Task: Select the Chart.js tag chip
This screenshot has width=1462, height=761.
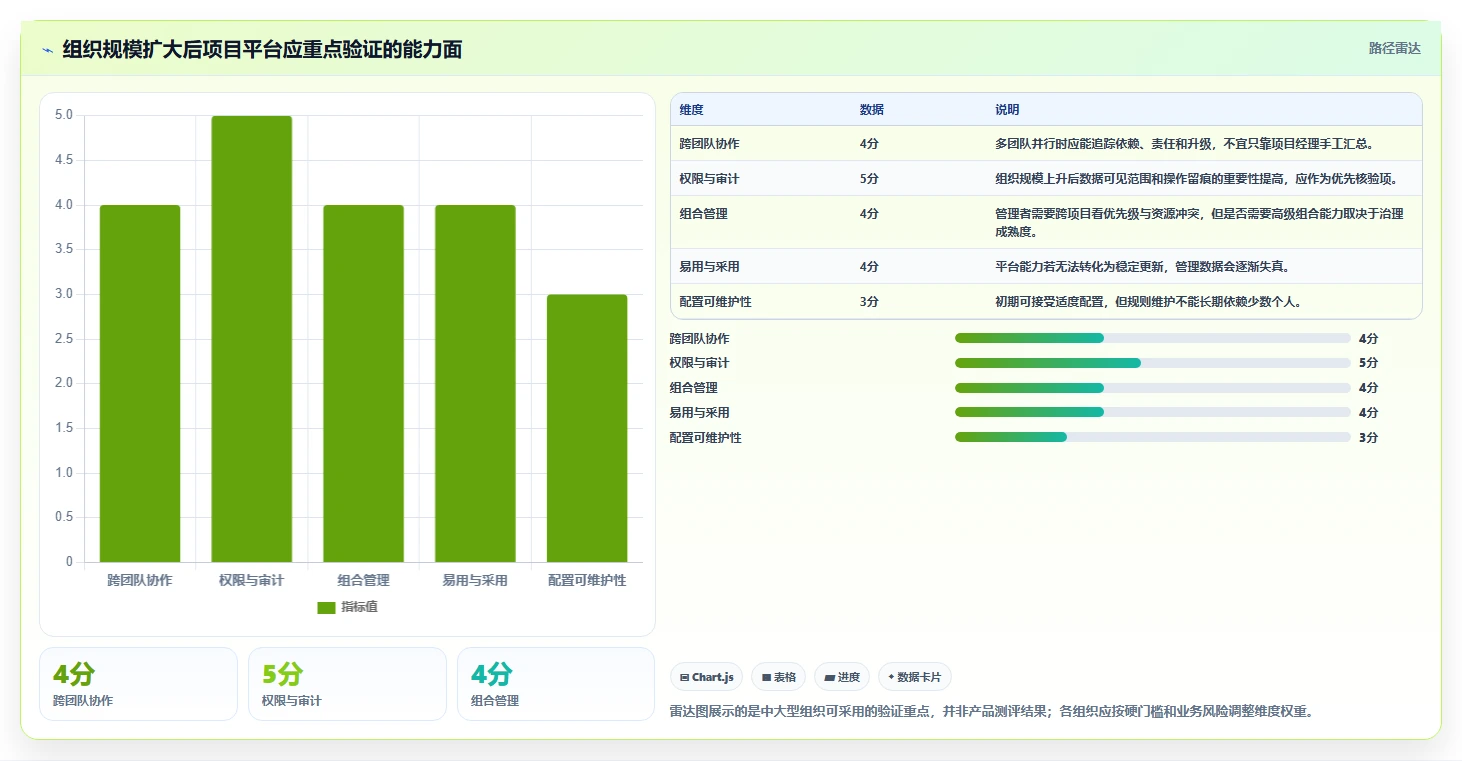Action: tap(706, 677)
